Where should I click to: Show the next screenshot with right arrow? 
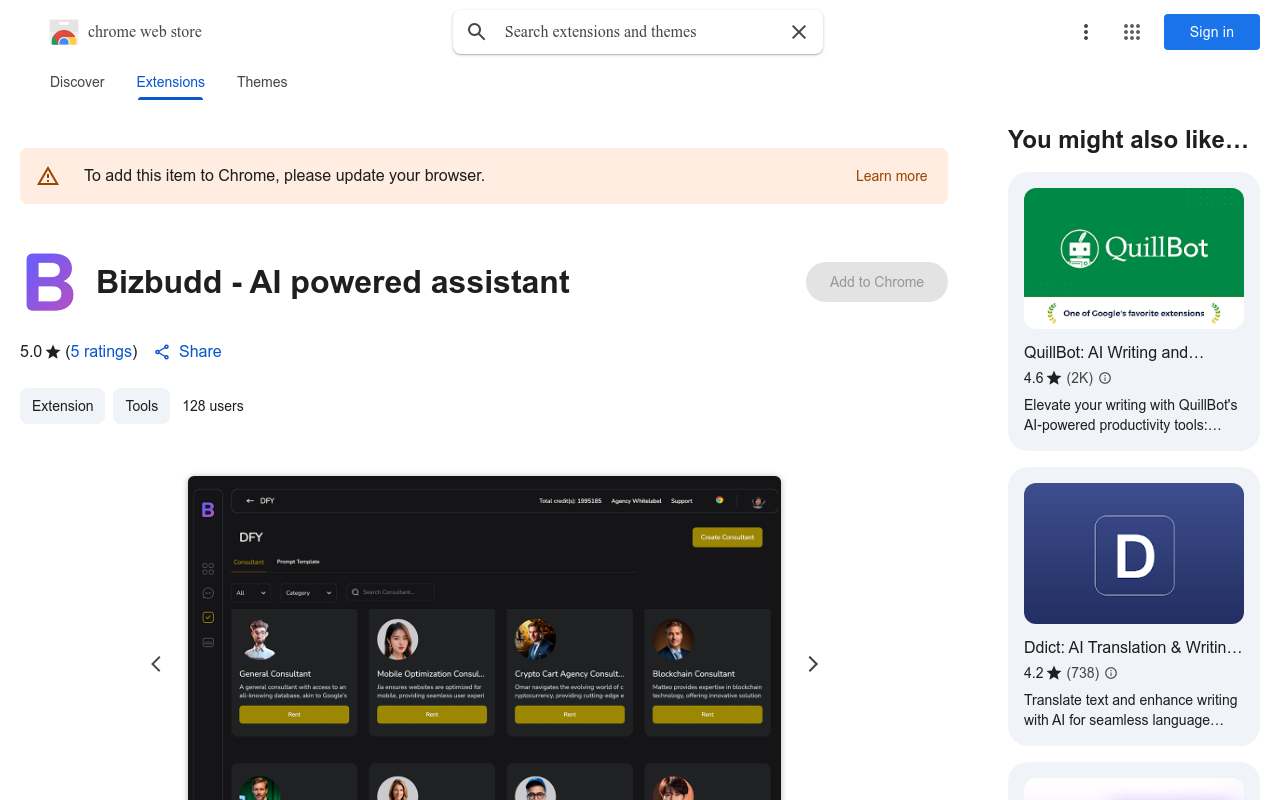(813, 664)
